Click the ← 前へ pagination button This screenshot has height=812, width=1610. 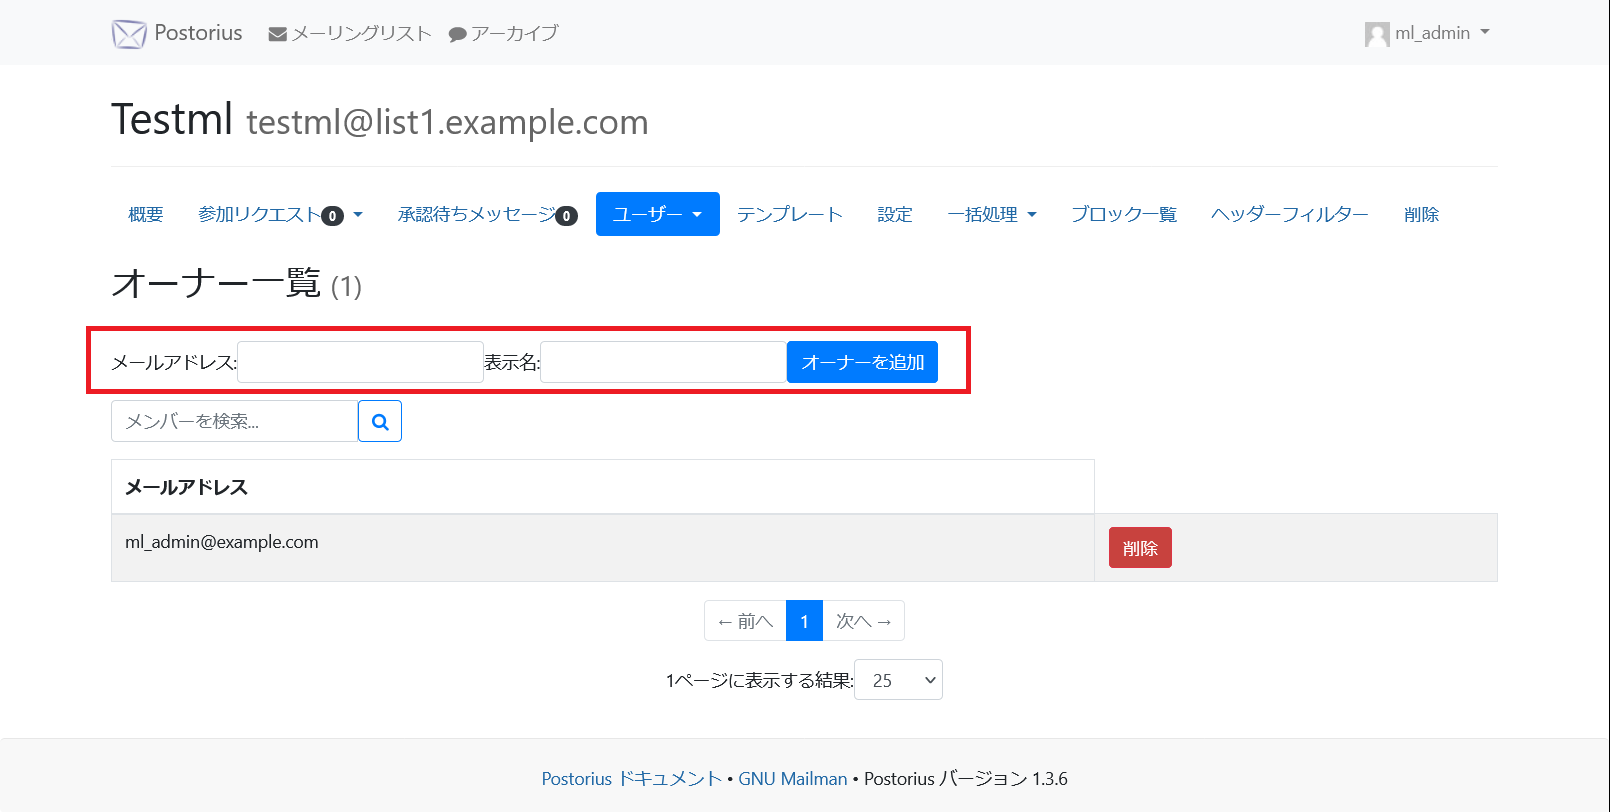tap(745, 621)
